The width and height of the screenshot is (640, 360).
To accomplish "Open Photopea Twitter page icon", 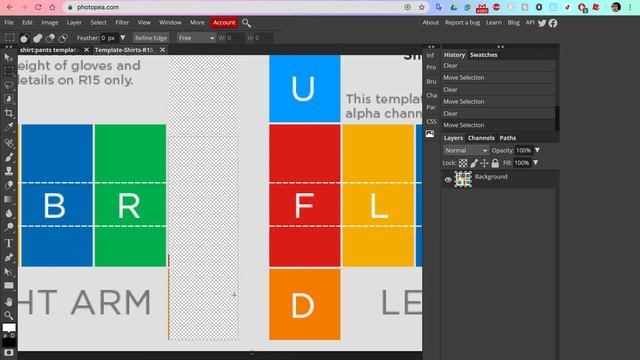I will coord(542,23).
